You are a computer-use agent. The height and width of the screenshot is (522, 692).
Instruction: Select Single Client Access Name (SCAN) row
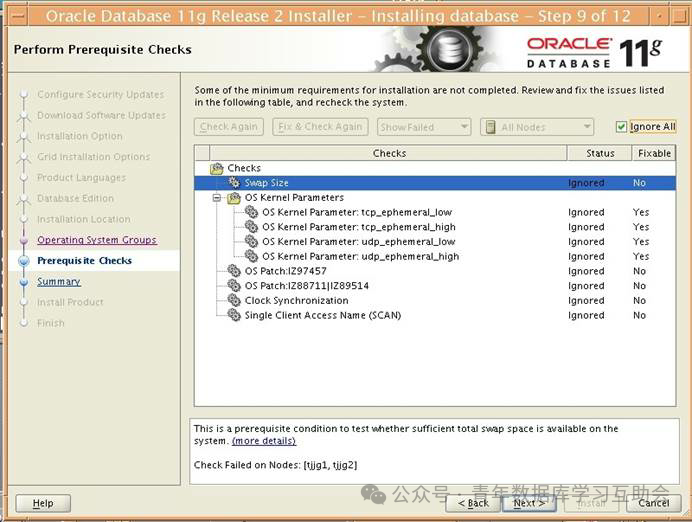(x=435, y=315)
